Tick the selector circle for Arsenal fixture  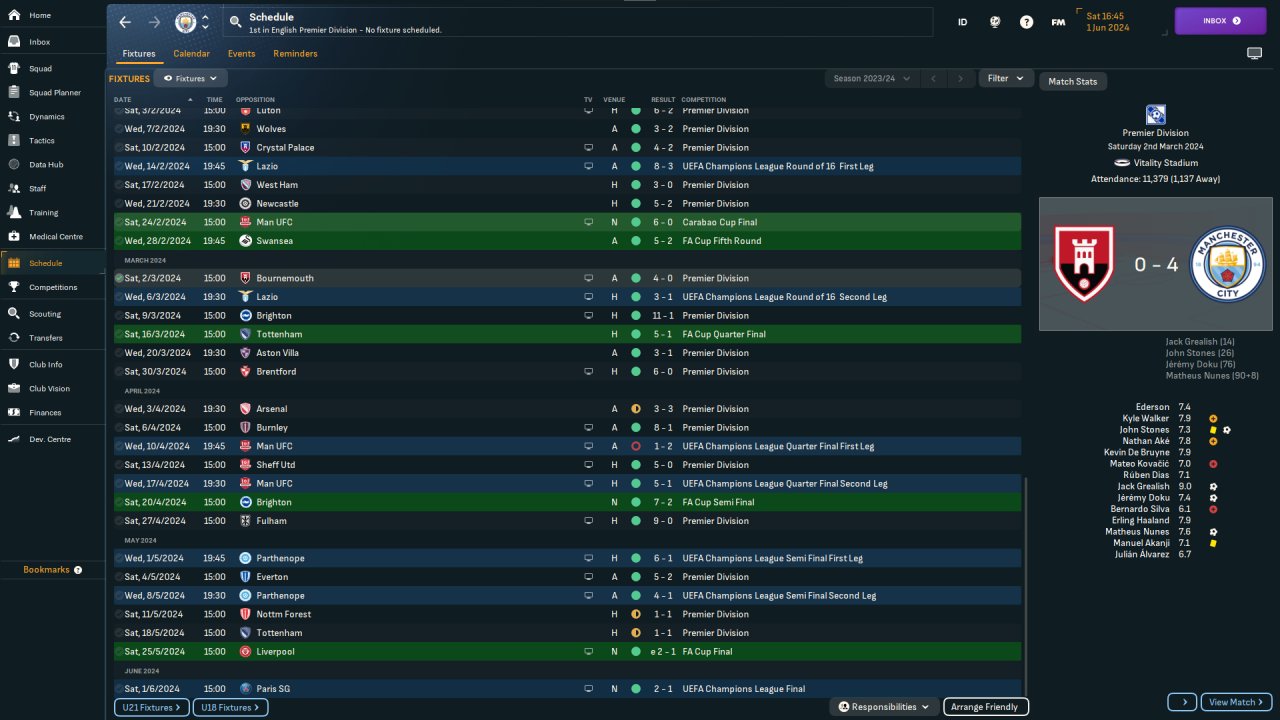[119, 409]
